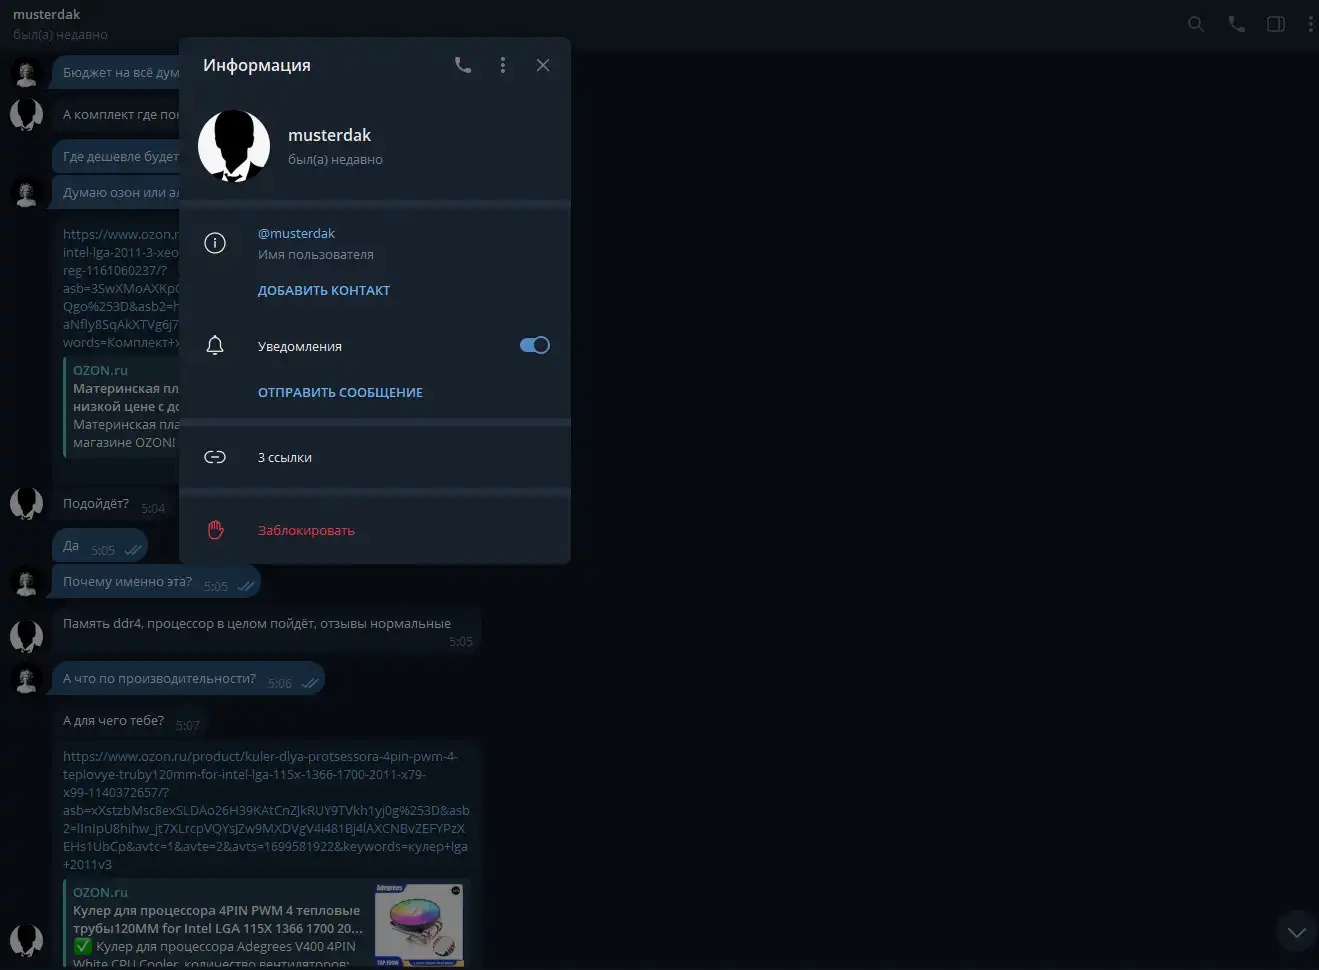The width and height of the screenshot is (1319, 970).
Task: Click the chain link icon beside 3 ссылки
Action: [215, 457]
